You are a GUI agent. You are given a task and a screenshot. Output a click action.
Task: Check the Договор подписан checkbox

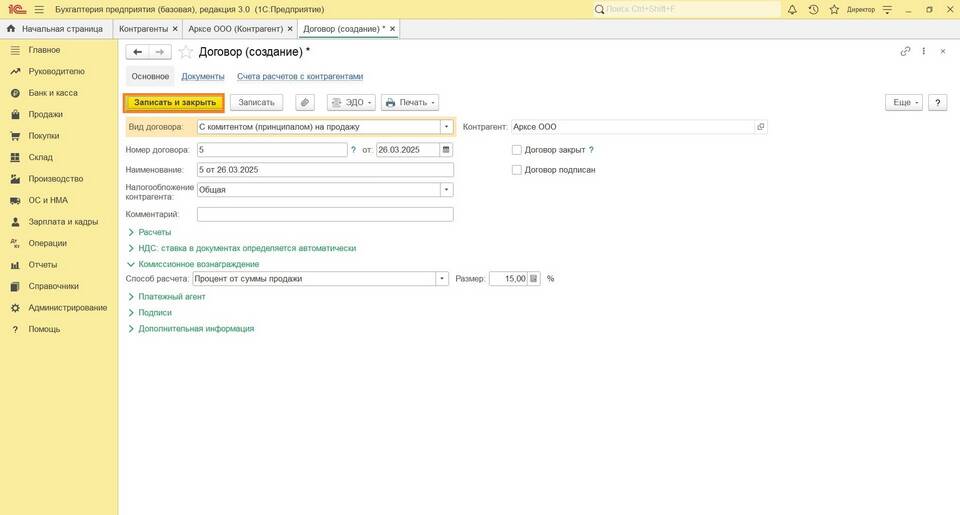click(517, 170)
